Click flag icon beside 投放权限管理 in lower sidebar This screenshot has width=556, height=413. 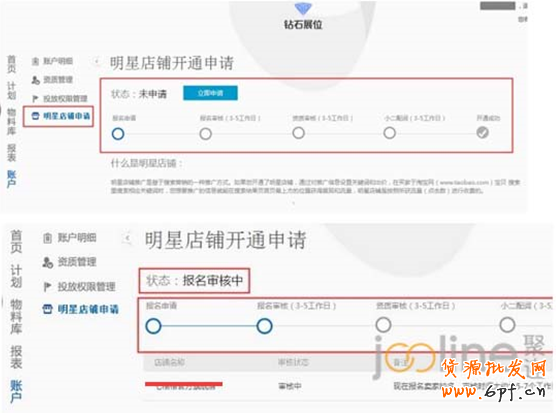pyautogui.click(x=47, y=286)
